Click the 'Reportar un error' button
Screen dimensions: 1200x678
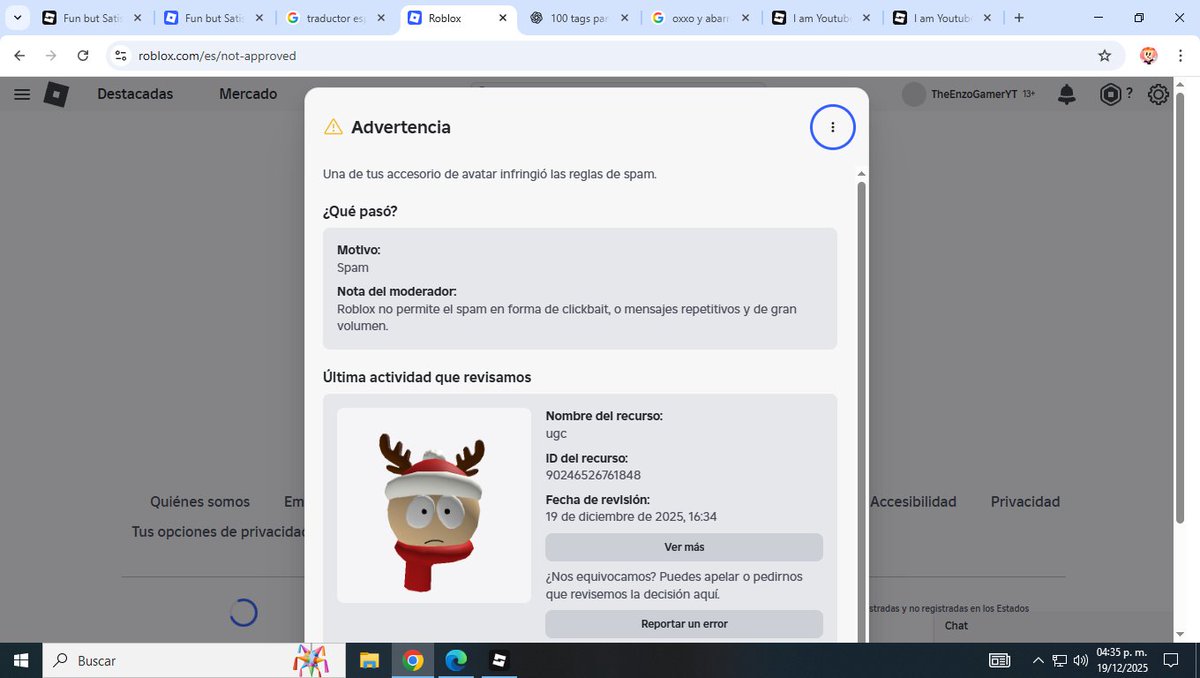684,624
